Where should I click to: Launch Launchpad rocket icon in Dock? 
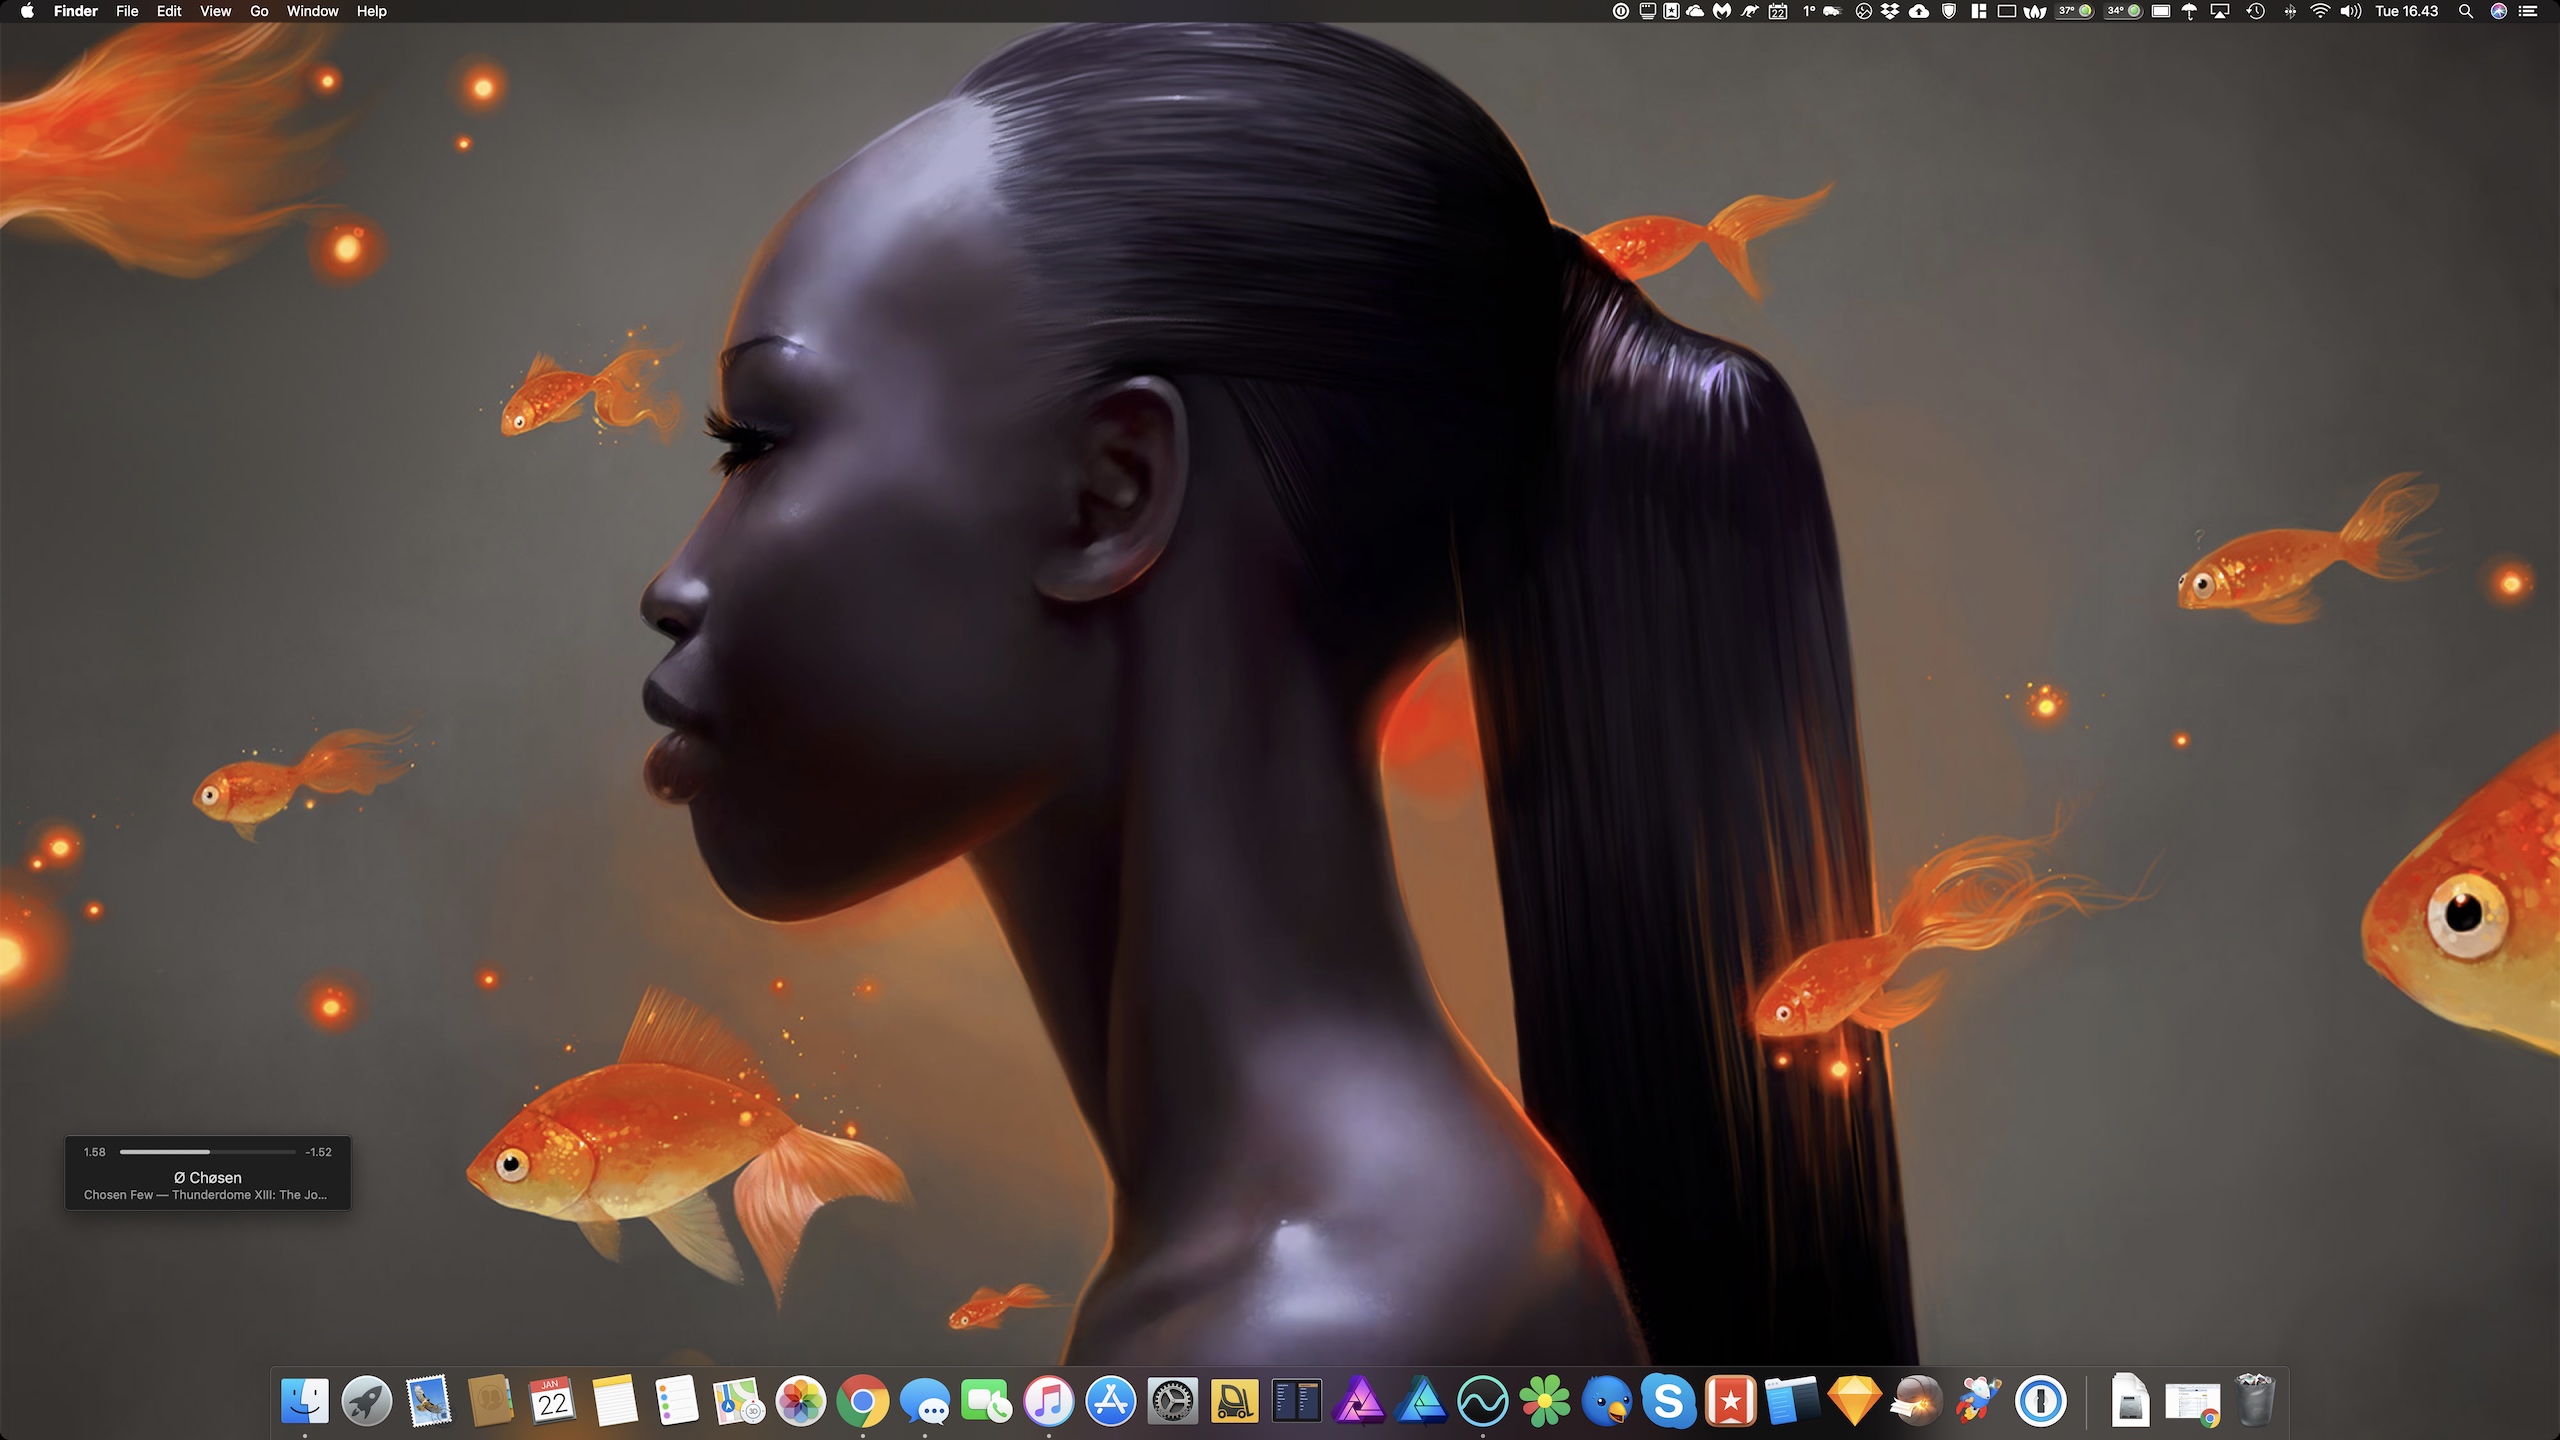click(367, 1401)
